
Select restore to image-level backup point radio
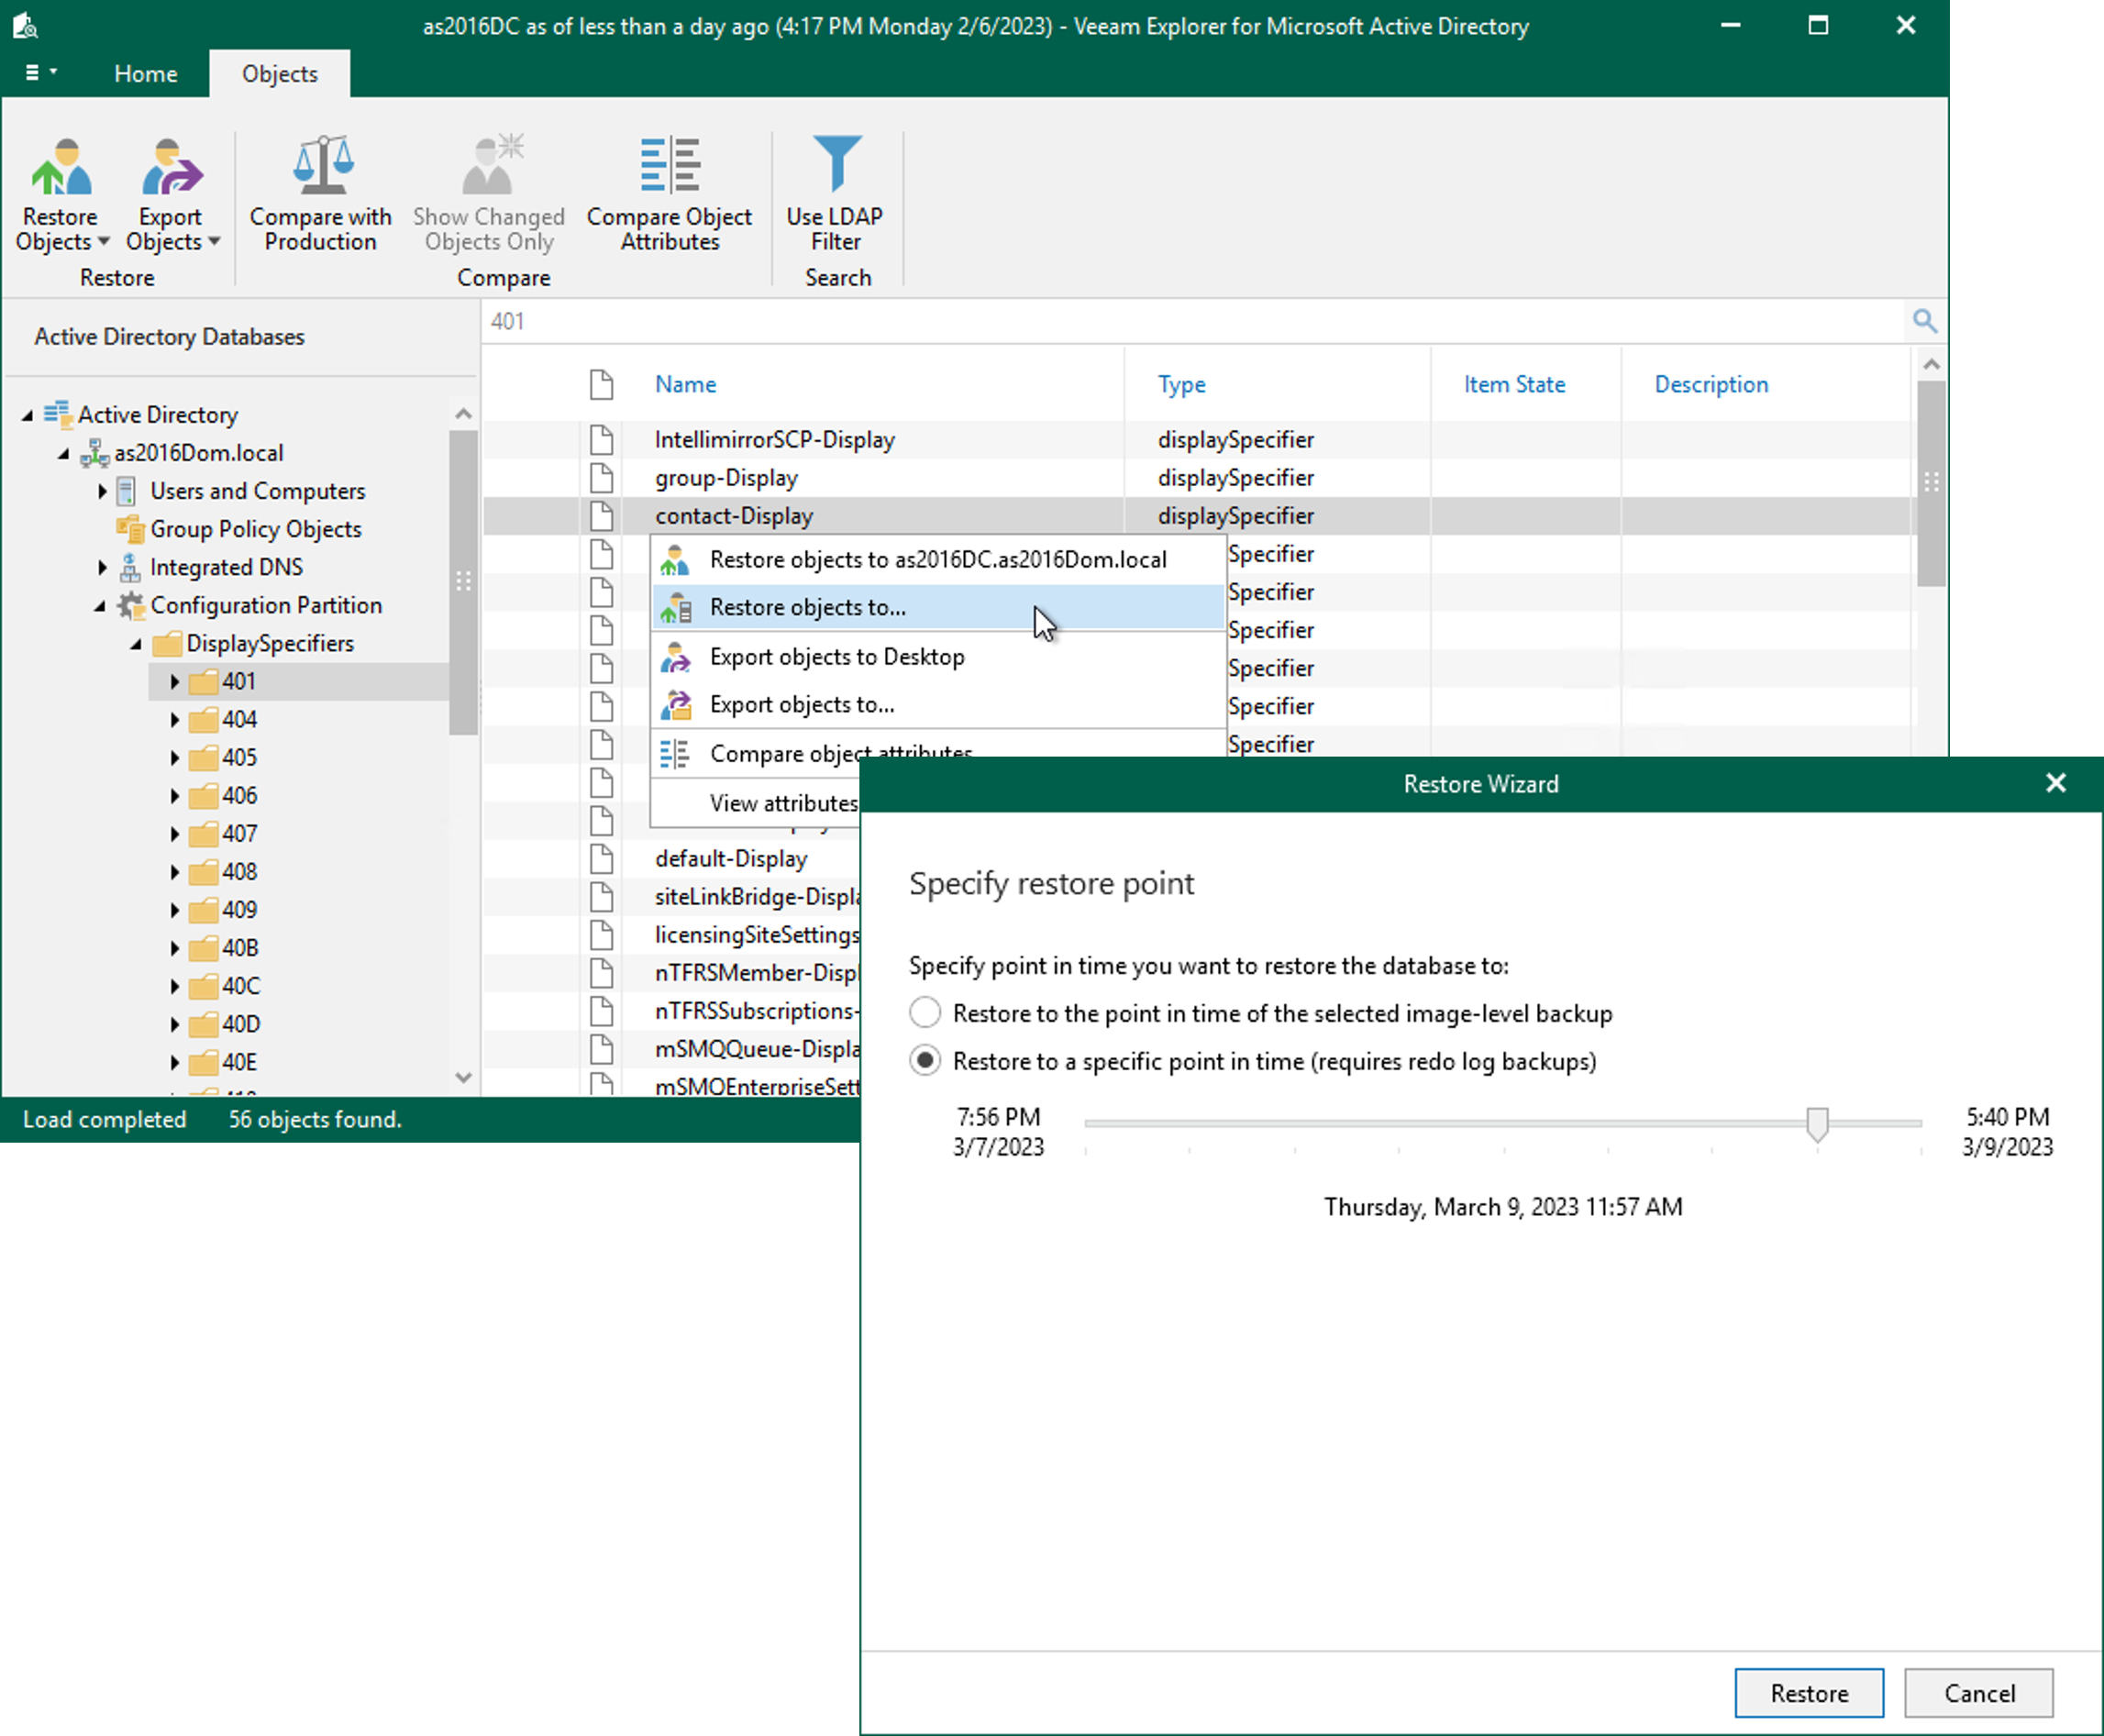click(x=925, y=1012)
